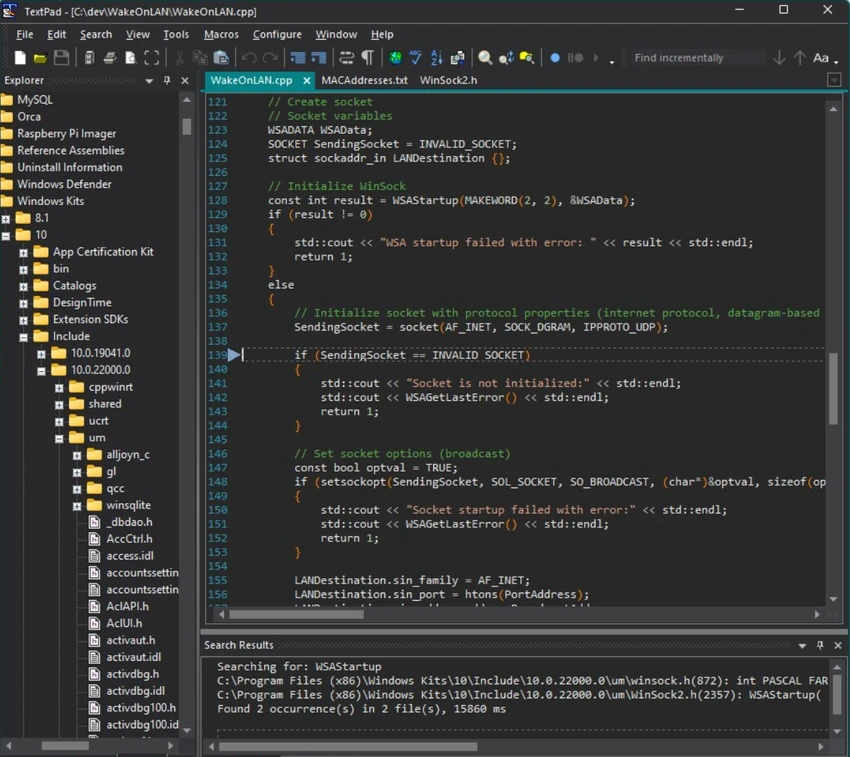The width and height of the screenshot is (850, 757).
Task: Open the Explorer panel options dropdown
Action: [149, 81]
